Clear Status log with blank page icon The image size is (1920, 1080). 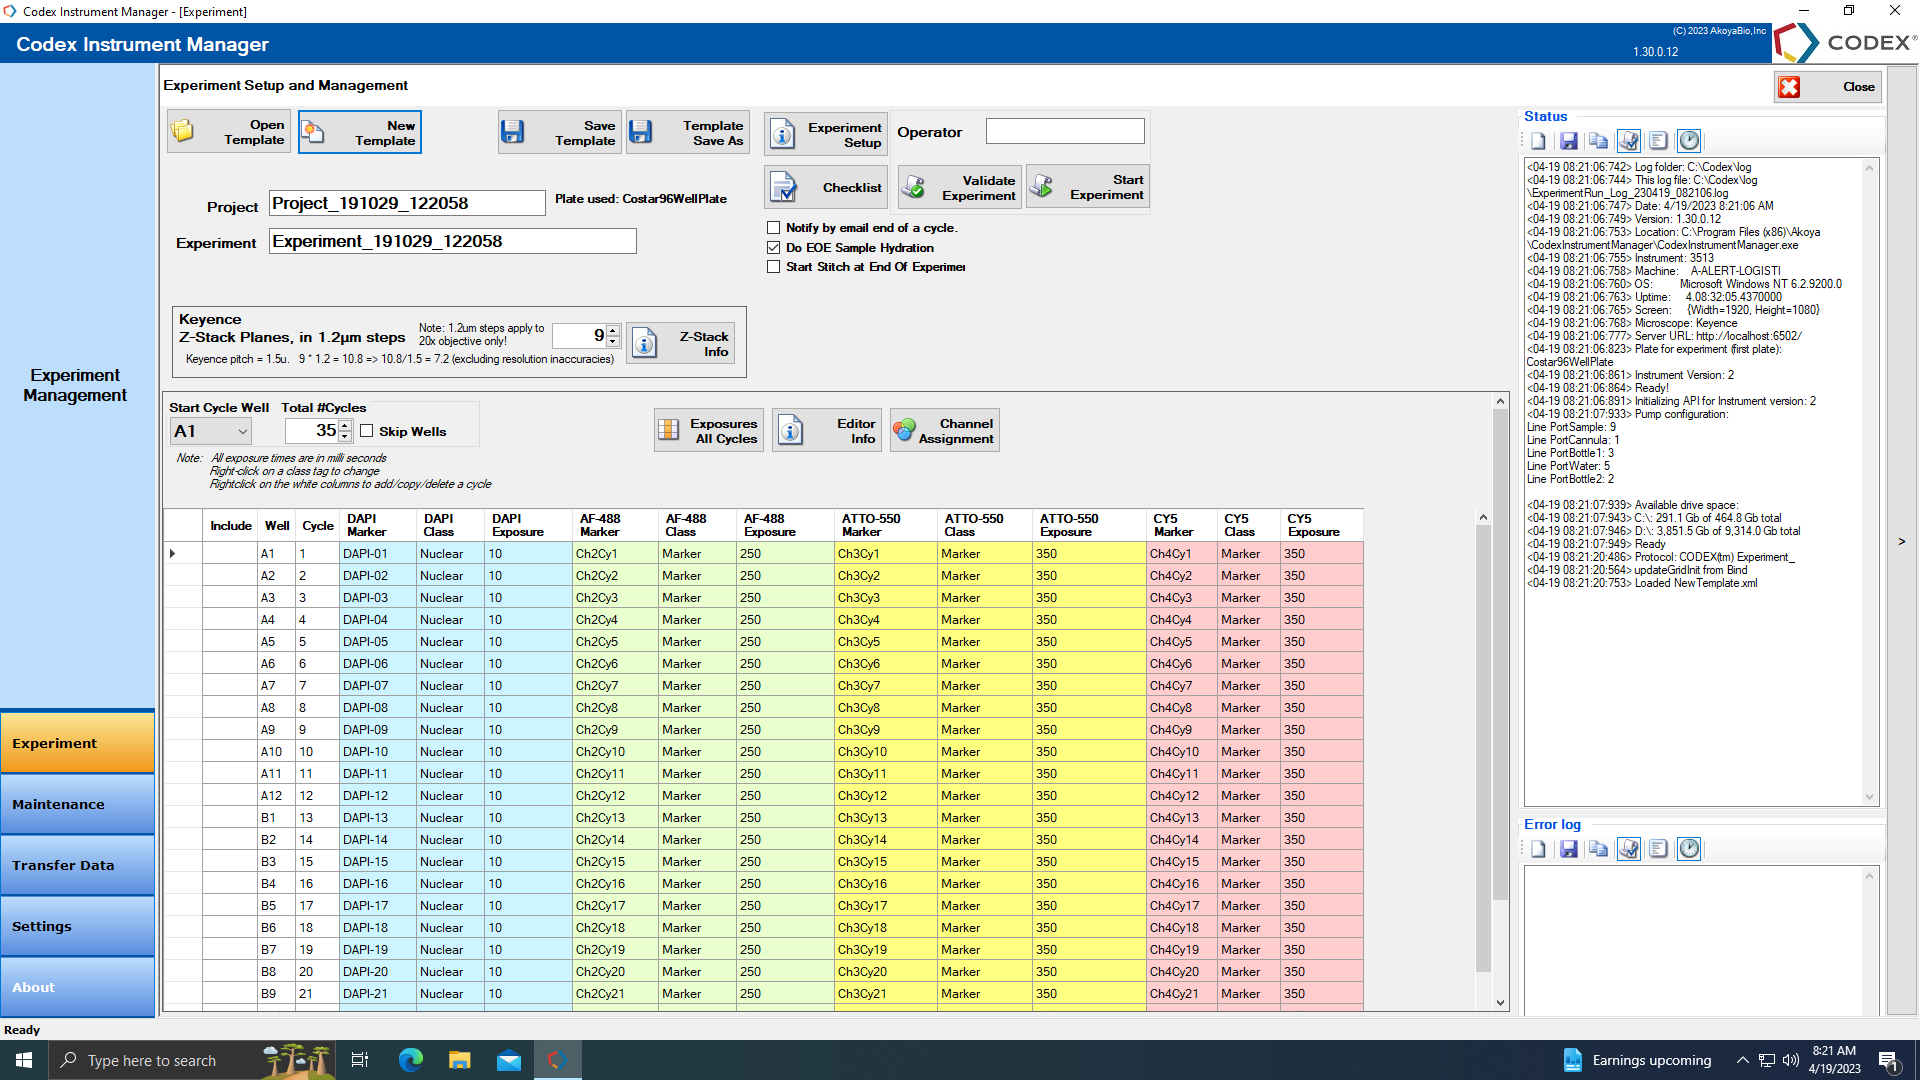tap(1538, 142)
